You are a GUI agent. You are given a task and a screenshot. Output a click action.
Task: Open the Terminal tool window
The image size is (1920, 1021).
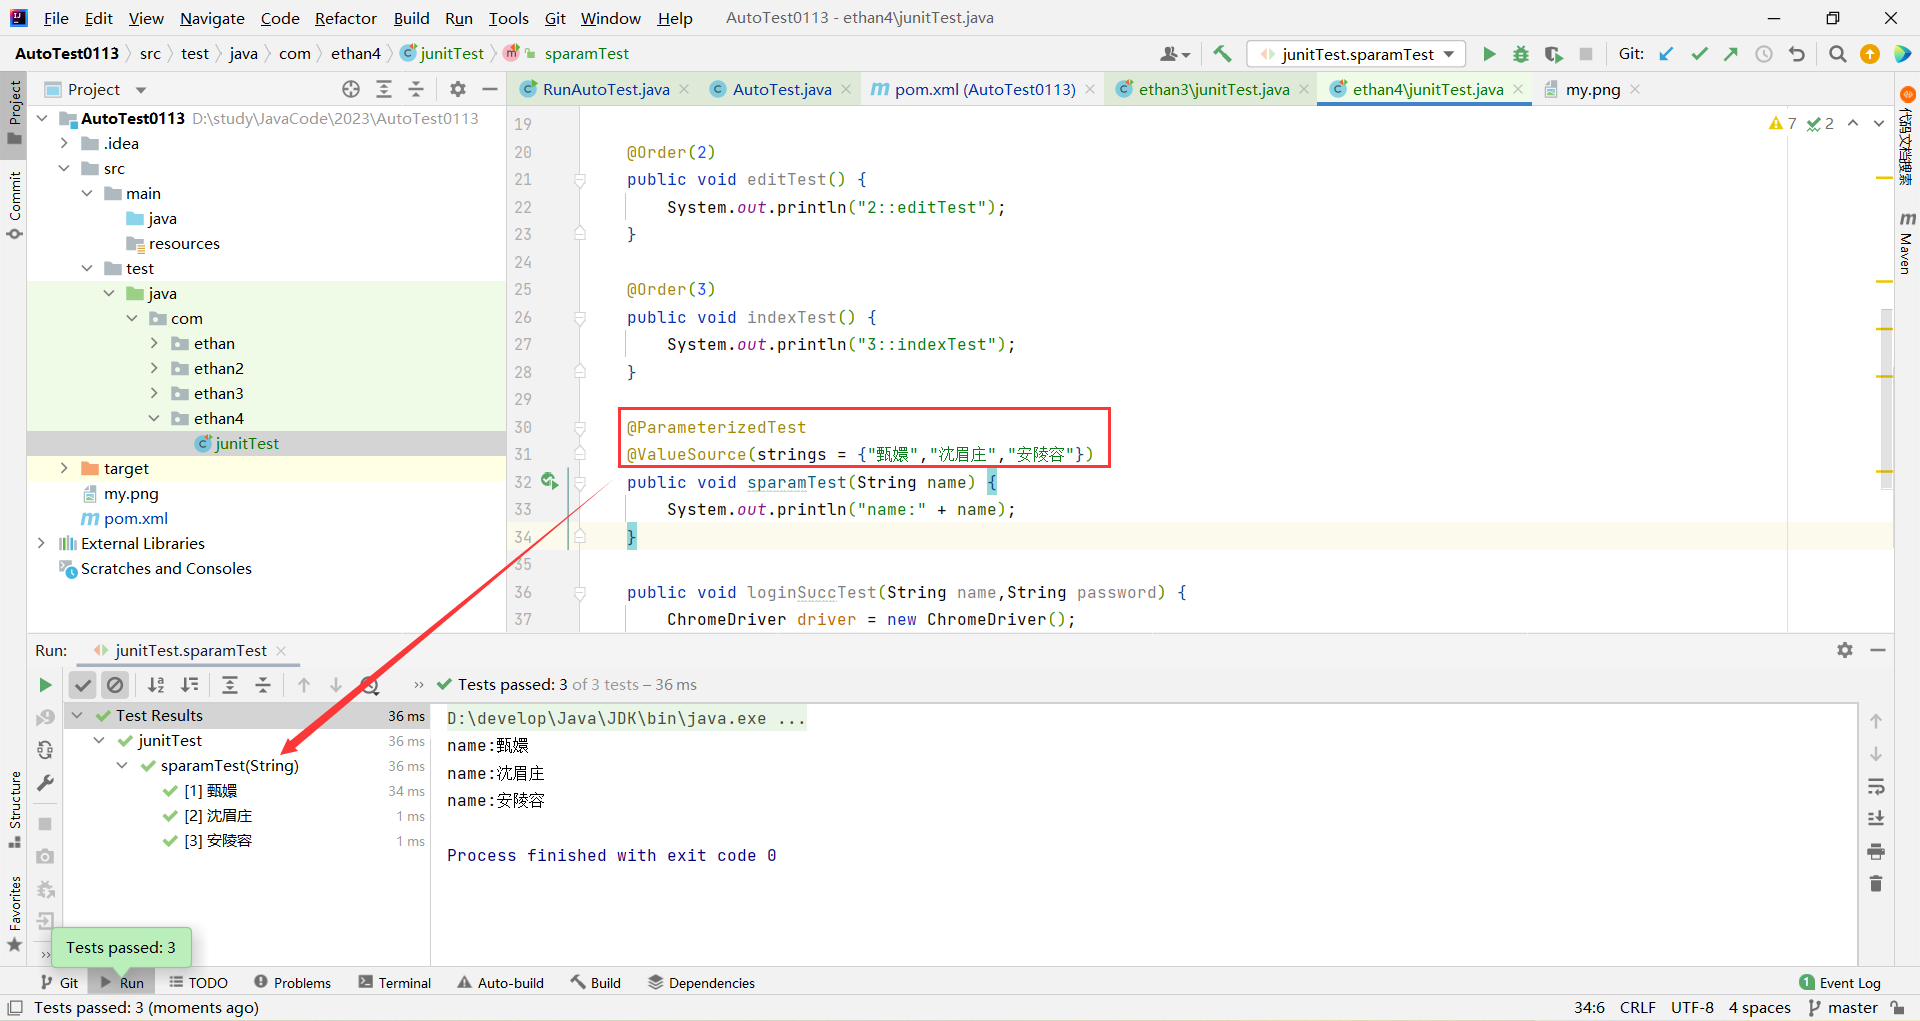tap(395, 983)
